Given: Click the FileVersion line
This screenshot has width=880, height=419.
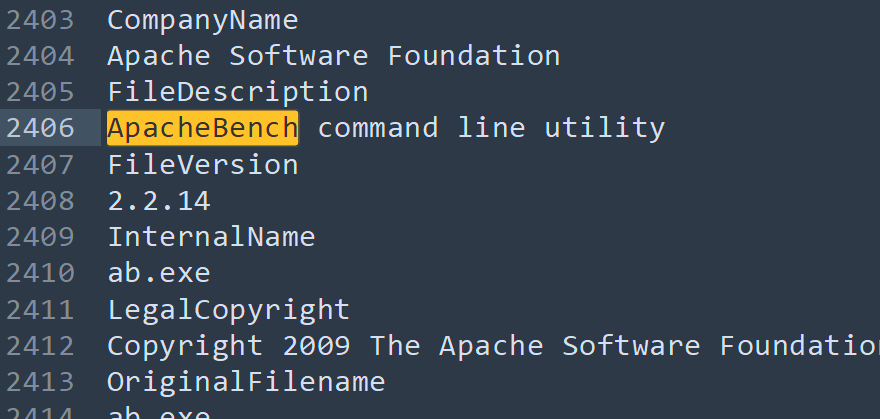Looking at the screenshot, I should click(203, 165).
